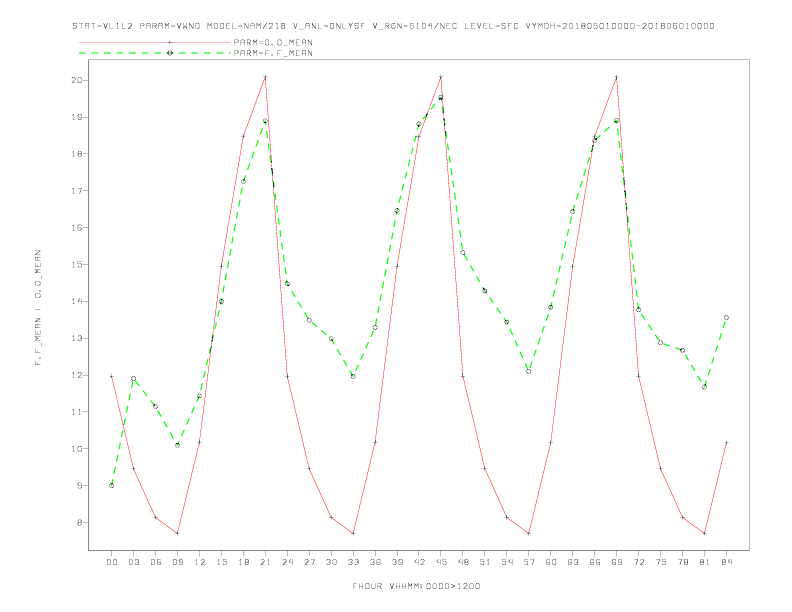Click y-axis tick label 18
The height and width of the screenshot is (612, 792).
76,154
